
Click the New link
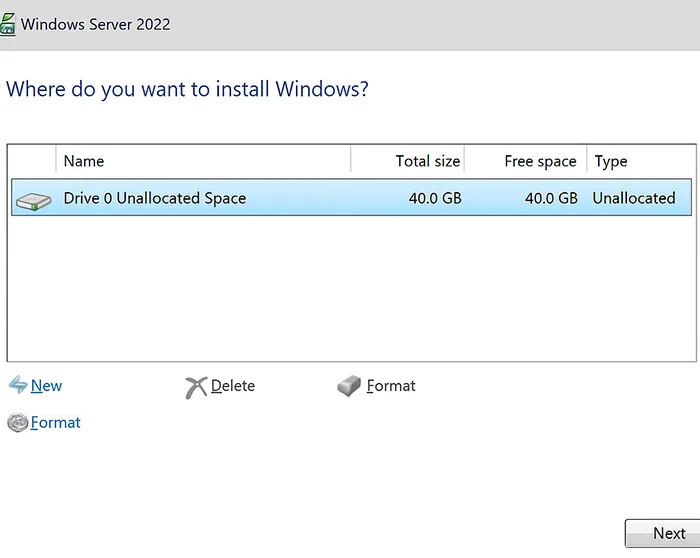(x=46, y=386)
